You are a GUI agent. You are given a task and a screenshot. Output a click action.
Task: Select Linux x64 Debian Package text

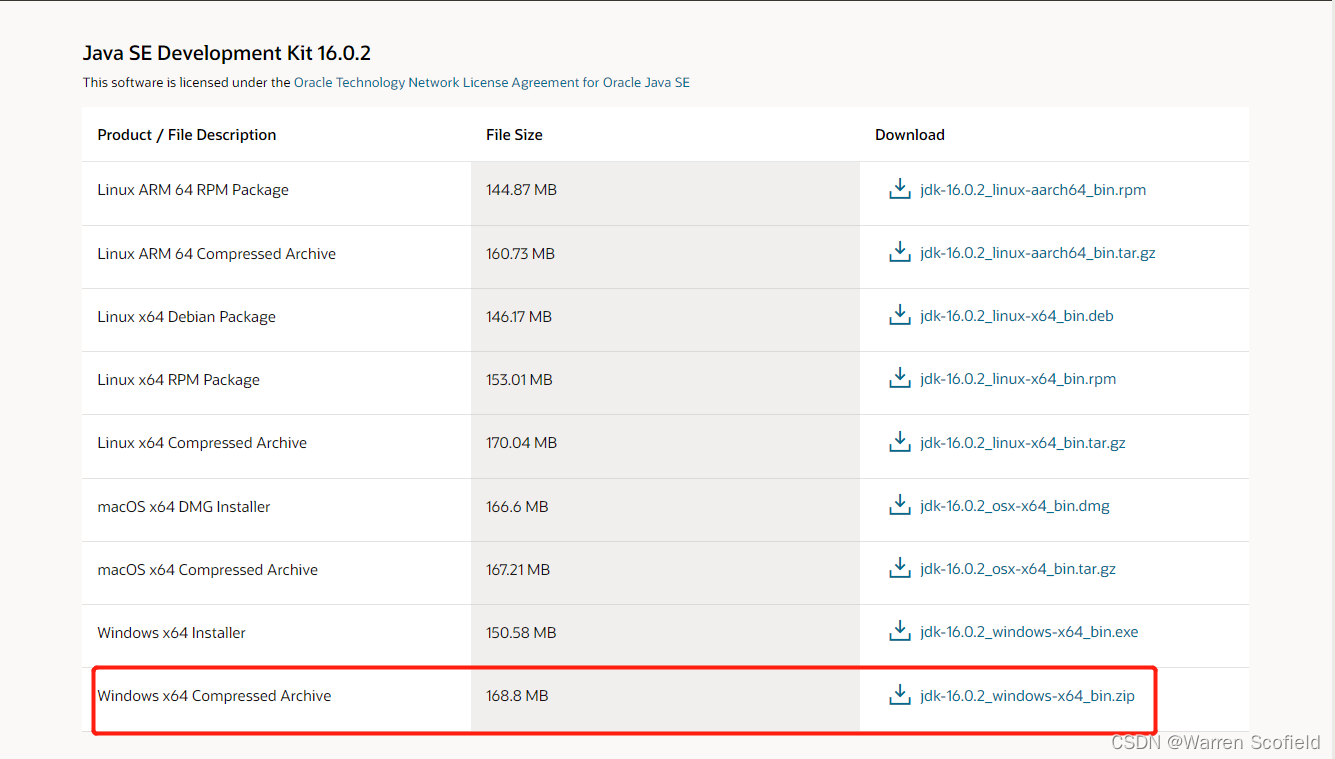tap(187, 317)
